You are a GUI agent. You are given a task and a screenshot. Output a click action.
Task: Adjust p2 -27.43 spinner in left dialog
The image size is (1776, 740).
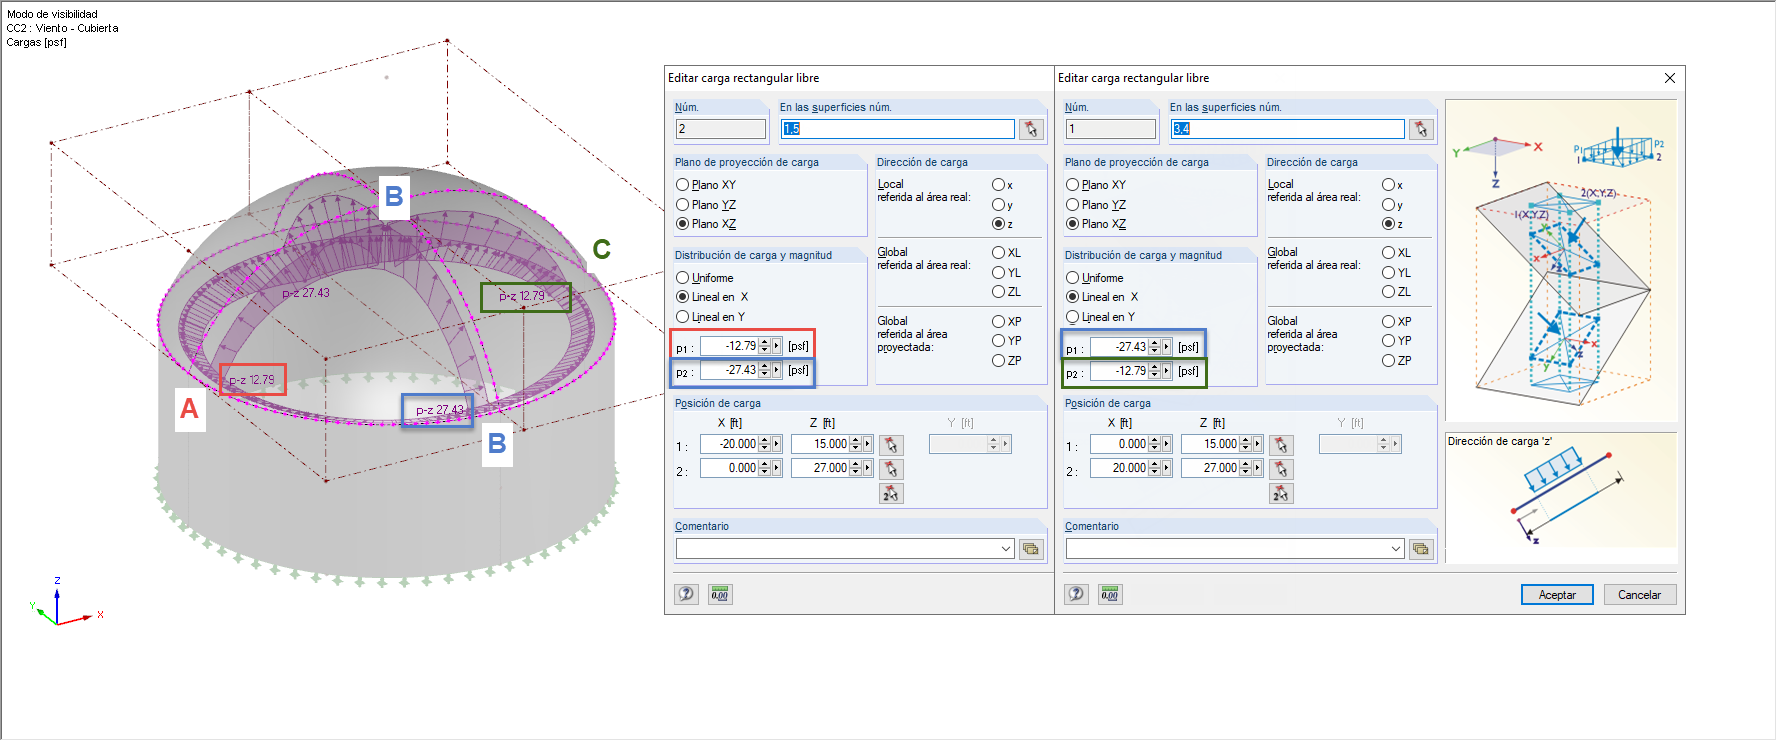(765, 370)
